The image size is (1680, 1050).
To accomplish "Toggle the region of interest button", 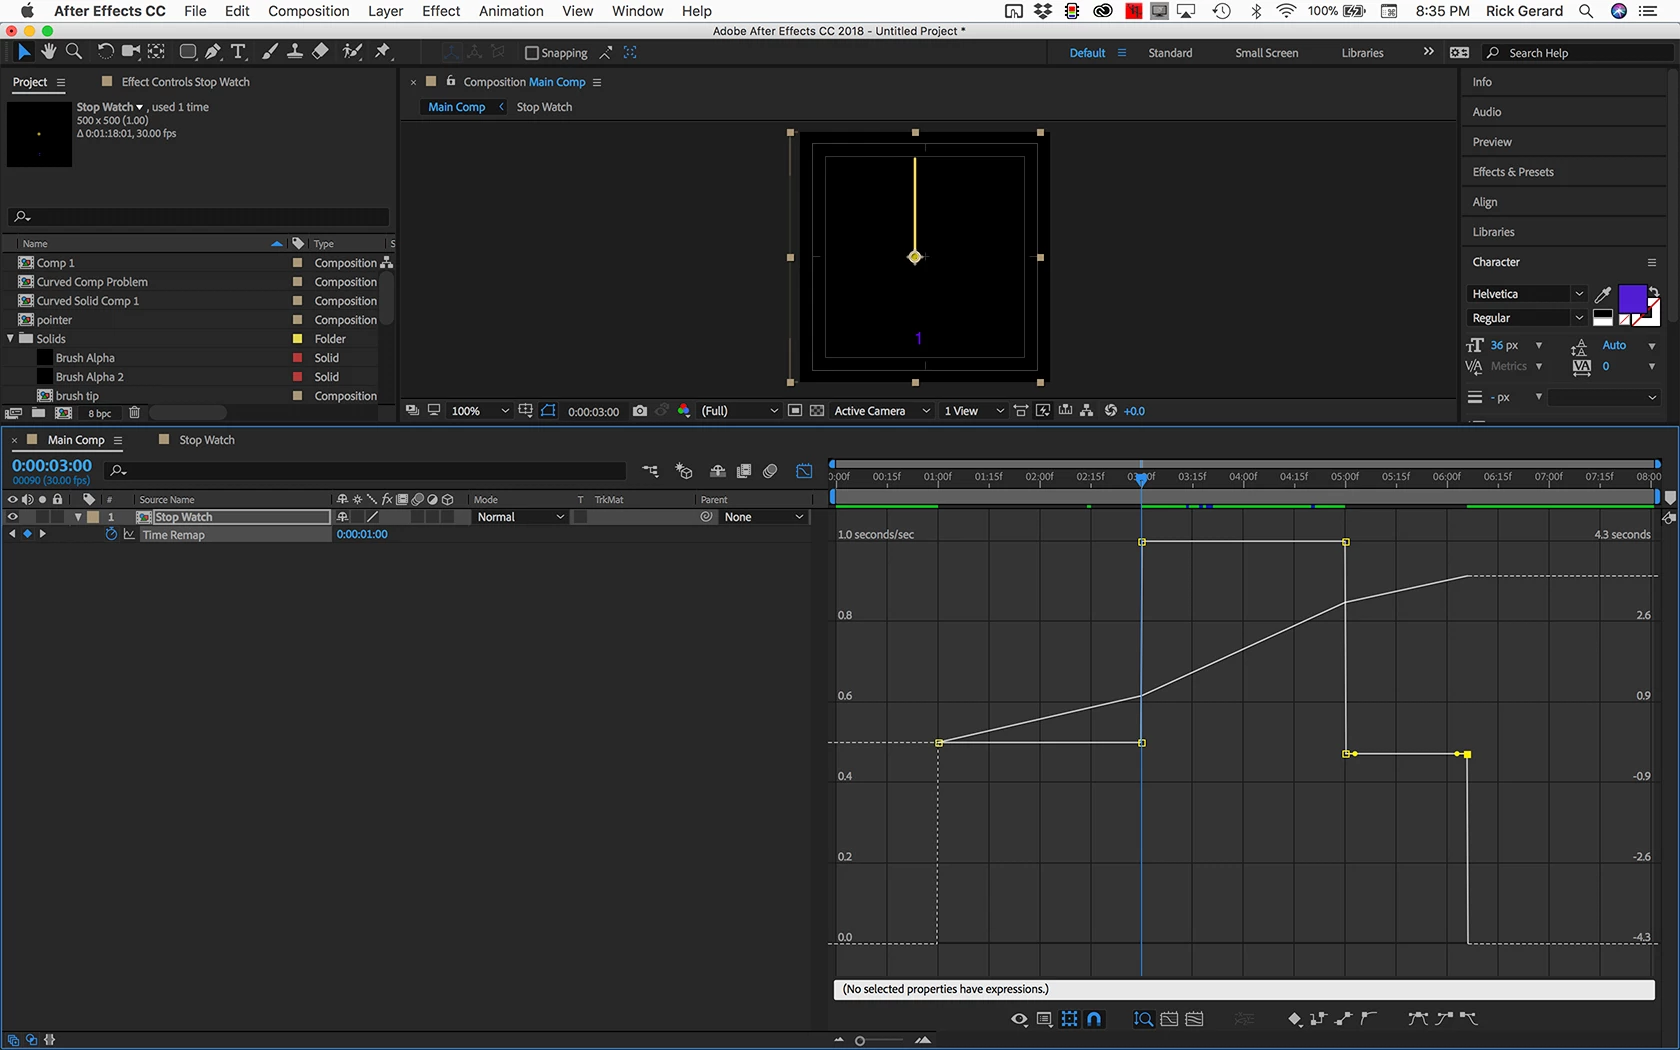I will click(795, 411).
